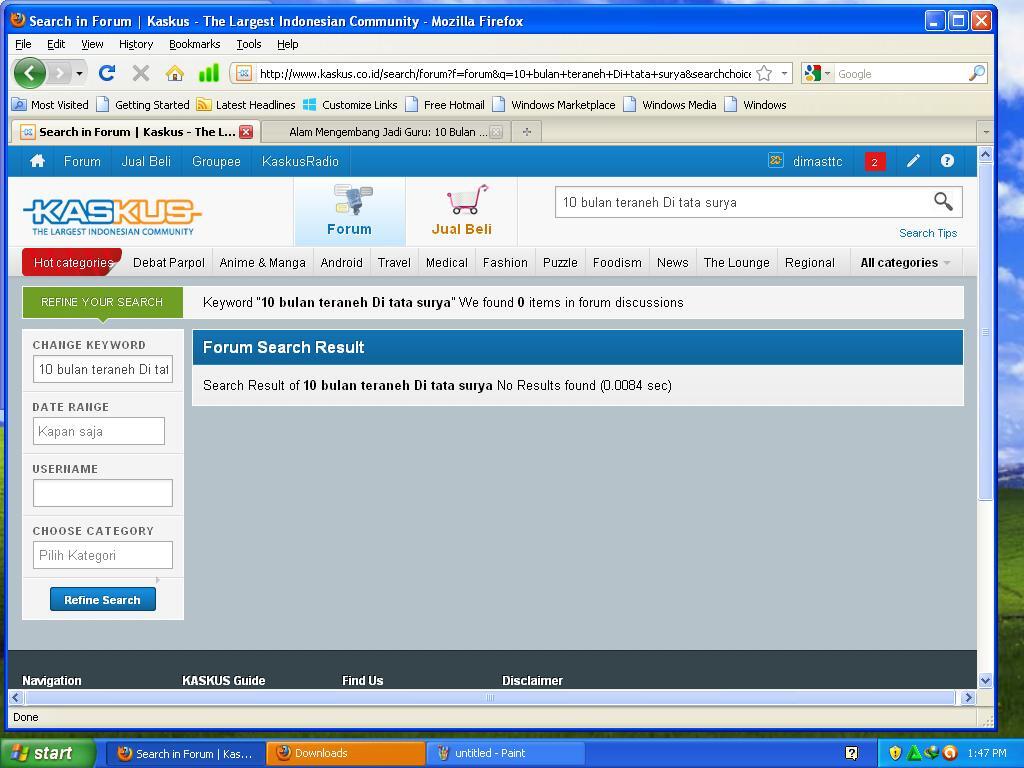Click the vertical scrollbar down arrow
The width and height of the screenshot is (1024, 768).
[985, 680]
